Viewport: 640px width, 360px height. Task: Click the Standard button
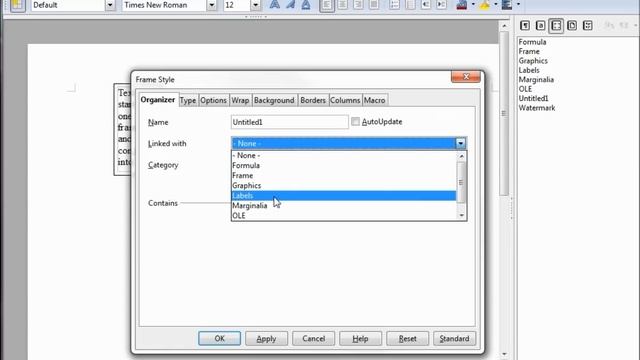pos(454,338)
